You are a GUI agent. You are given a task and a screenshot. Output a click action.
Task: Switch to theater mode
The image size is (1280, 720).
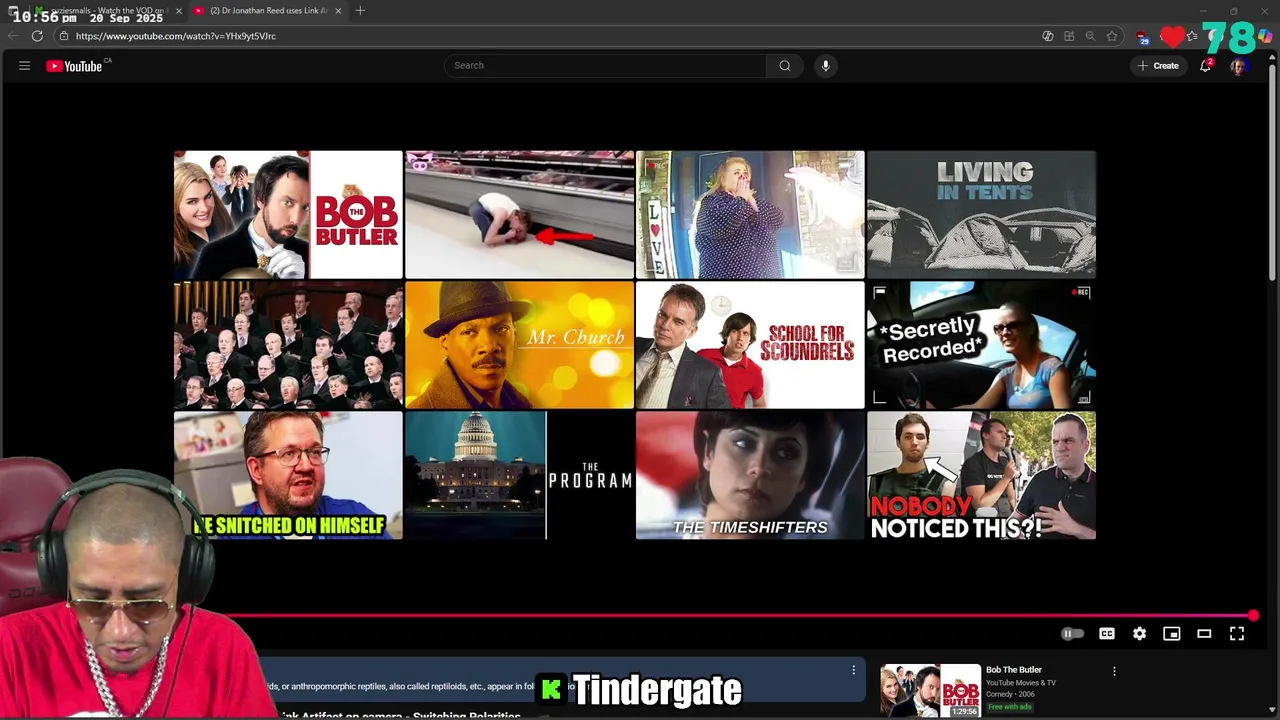(1204, 634)
